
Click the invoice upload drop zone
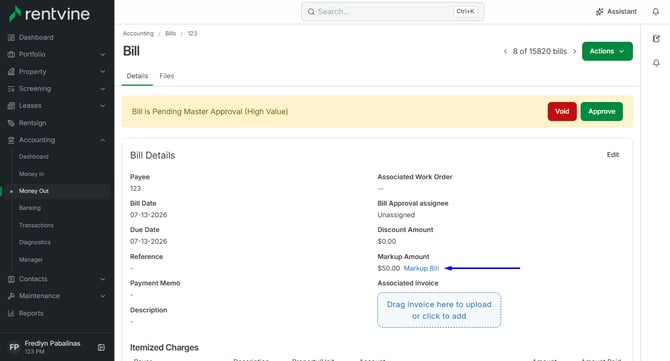point(439,310)
